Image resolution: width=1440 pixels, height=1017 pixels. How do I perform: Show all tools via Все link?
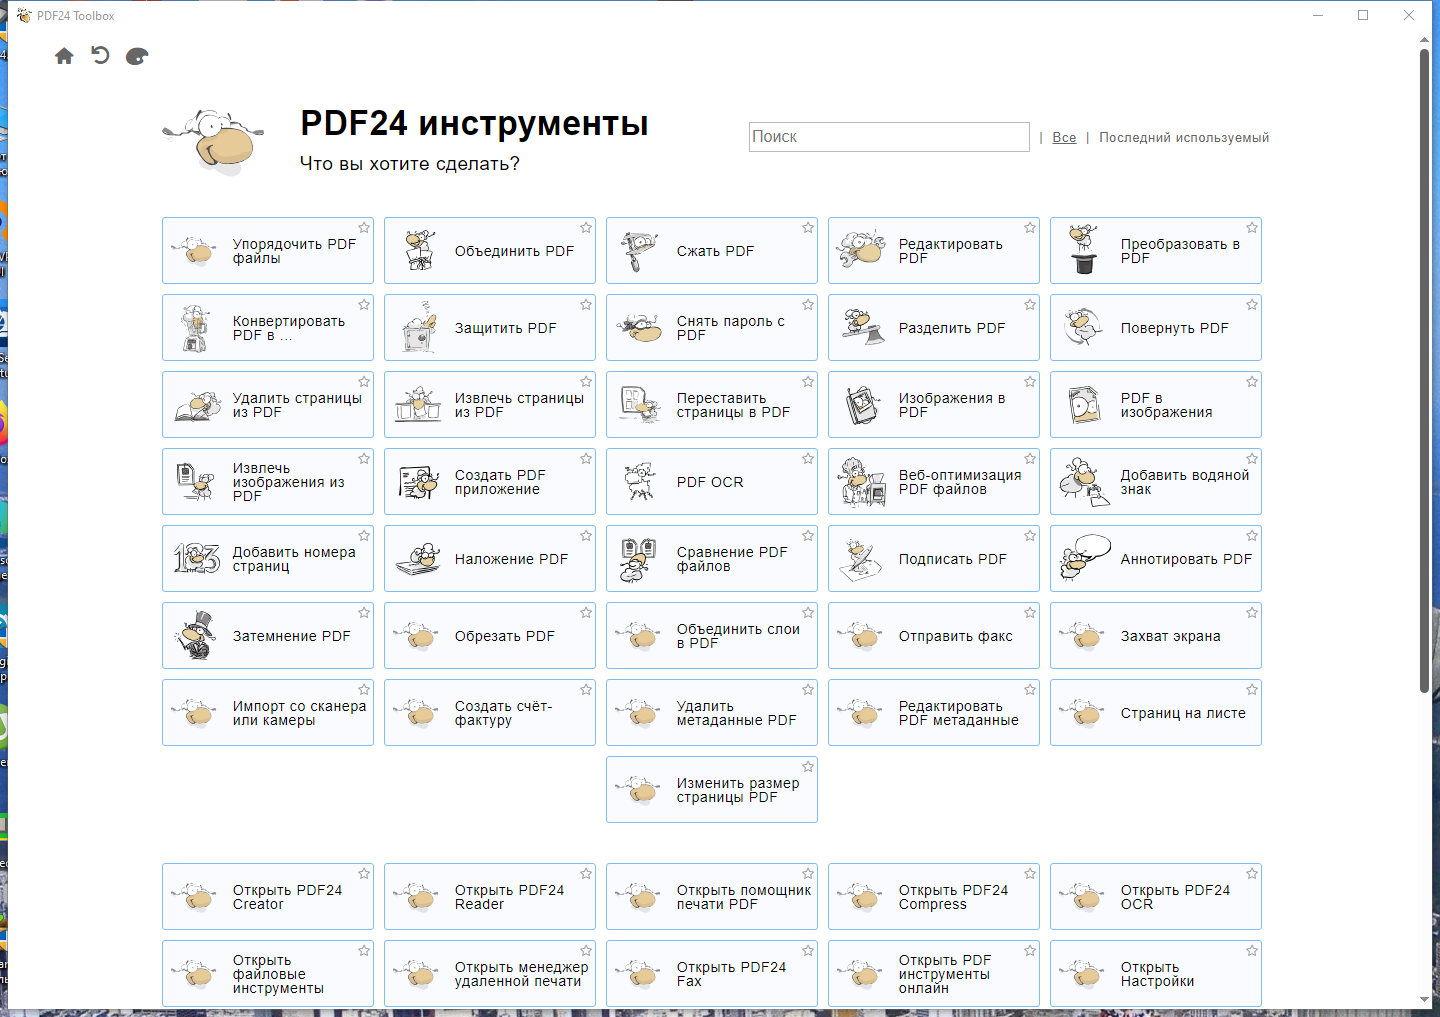pos(1064,138)
